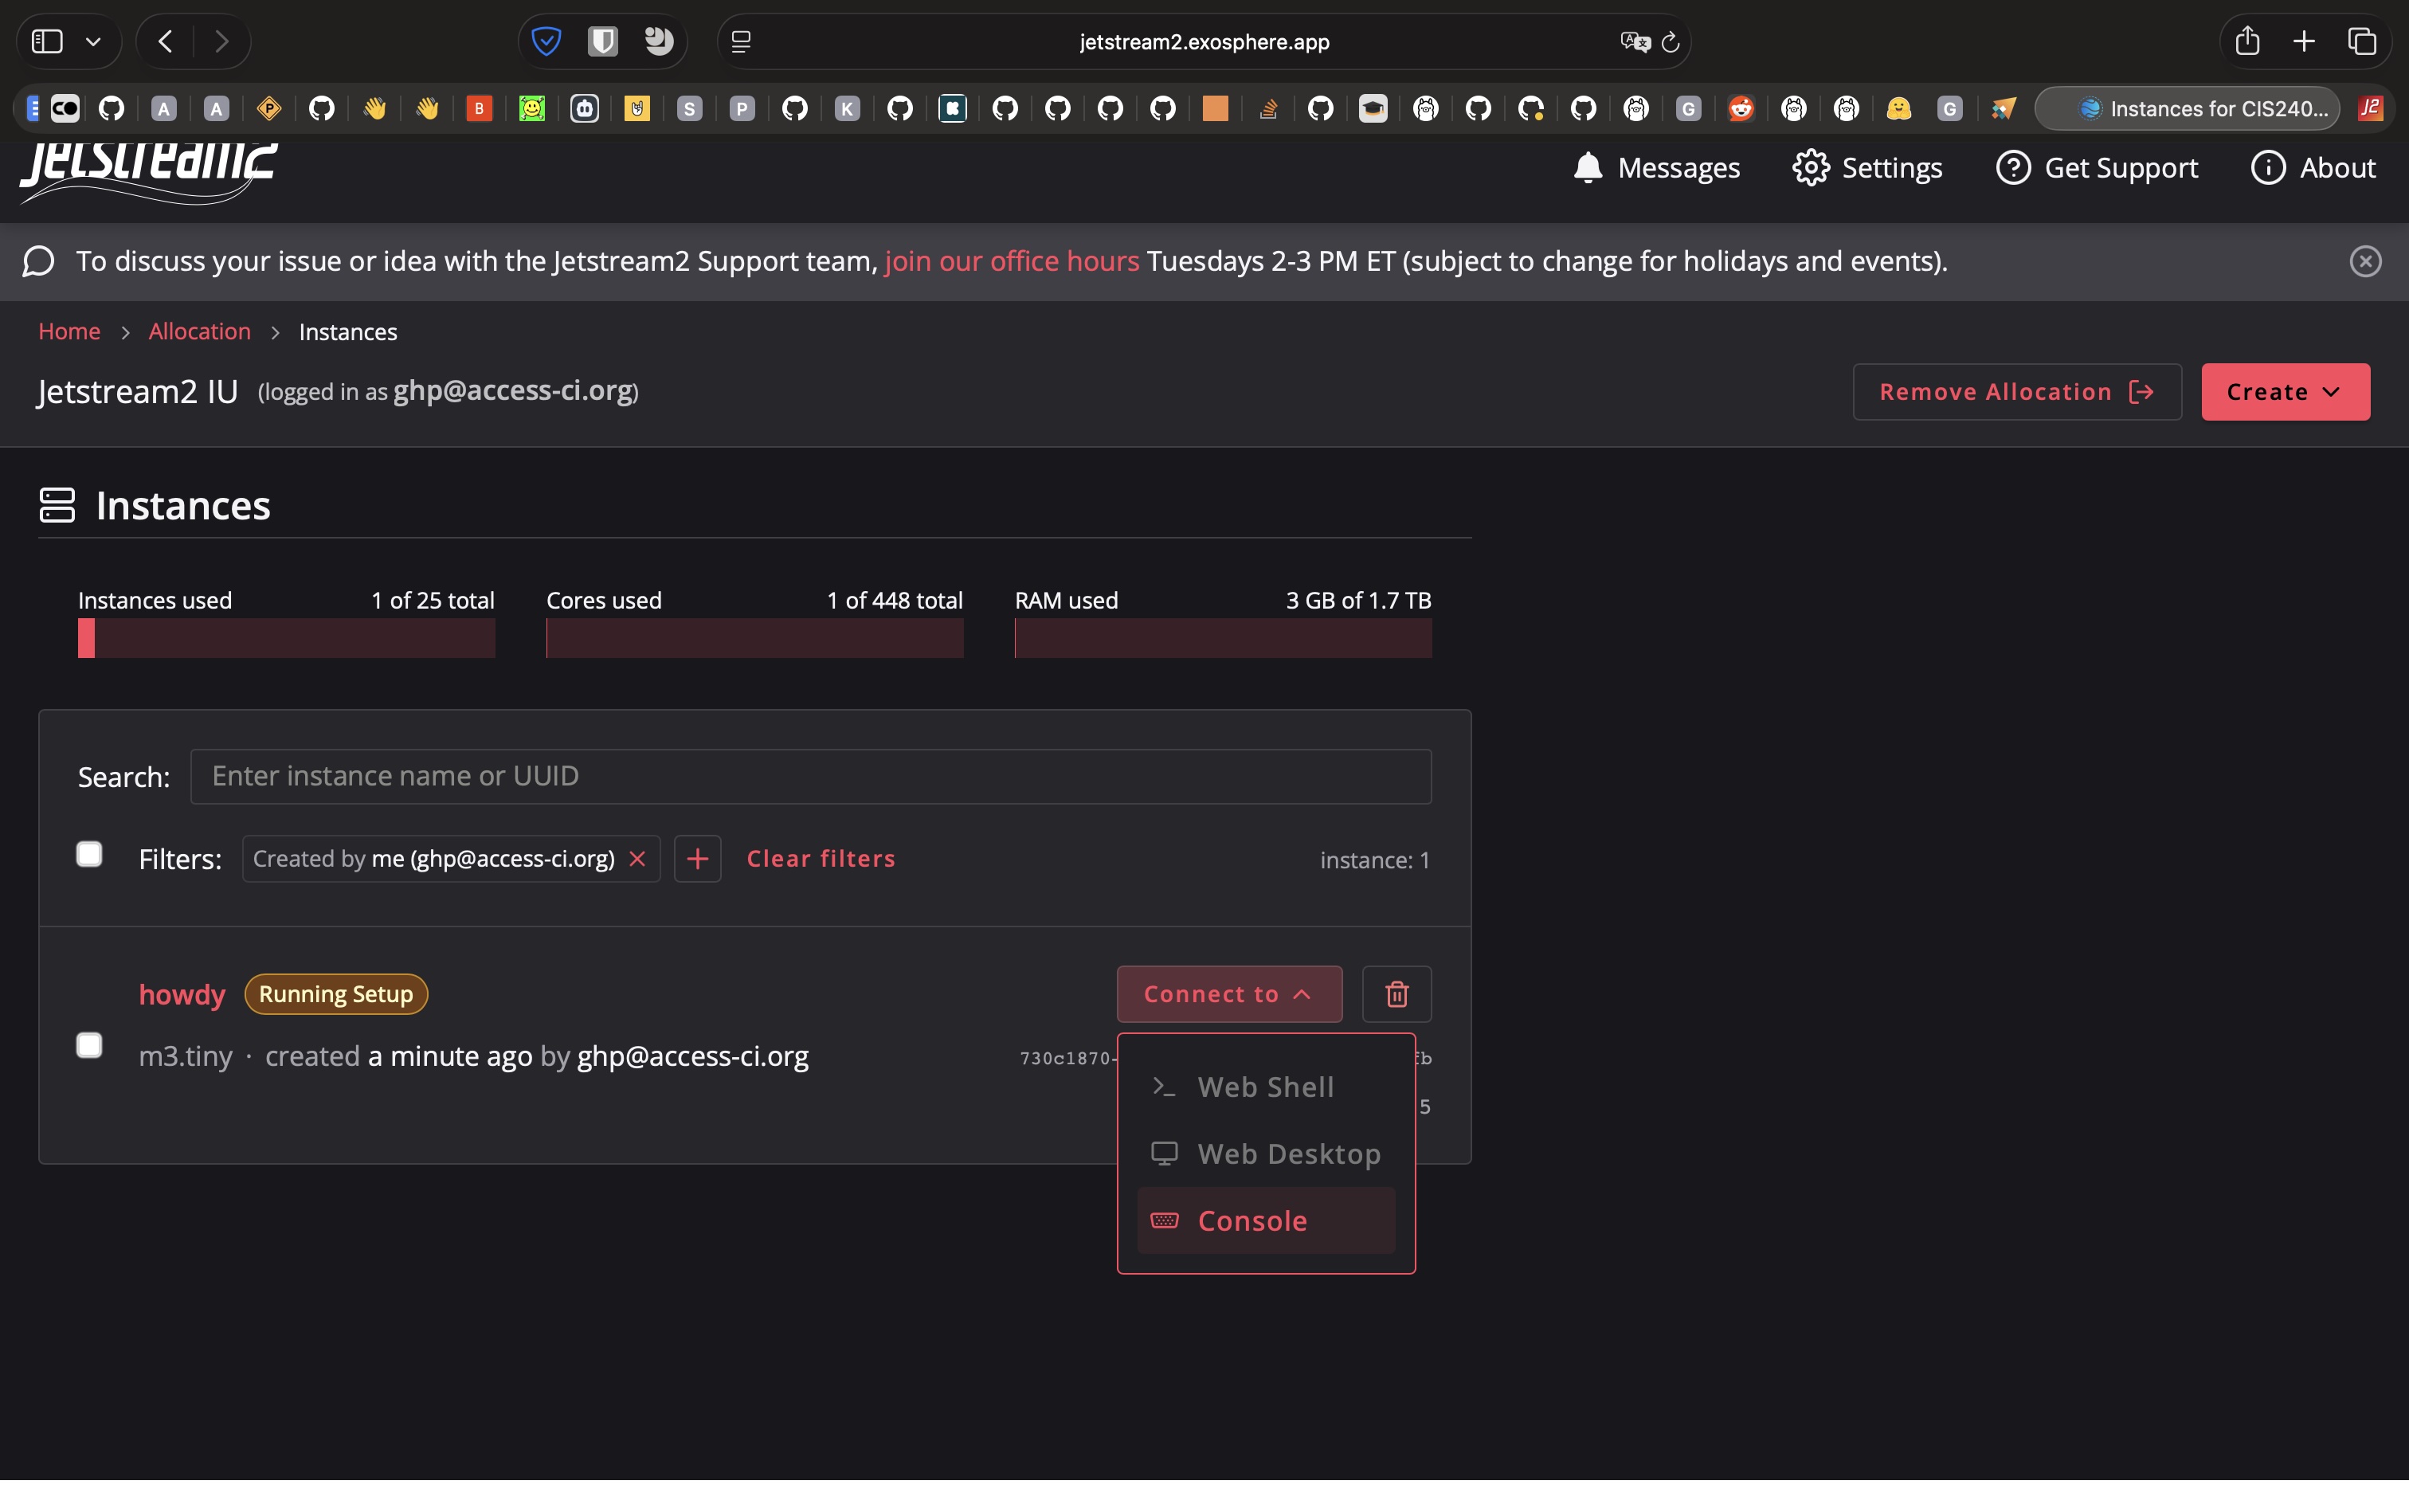Viewport: 2409px width, 1512px height.
Task: Reload the jetstream2.exosphere.app page
Action: pyautogui.click(x=1670, y=41)
